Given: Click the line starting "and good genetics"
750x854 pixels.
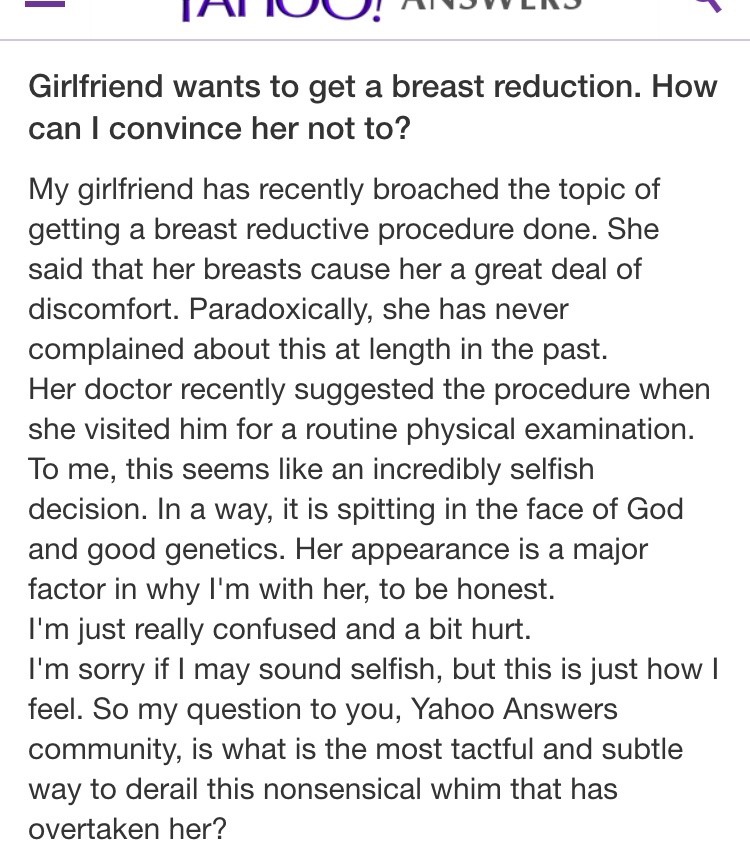Looking at the screenshot, I should (x=338, y=549).
